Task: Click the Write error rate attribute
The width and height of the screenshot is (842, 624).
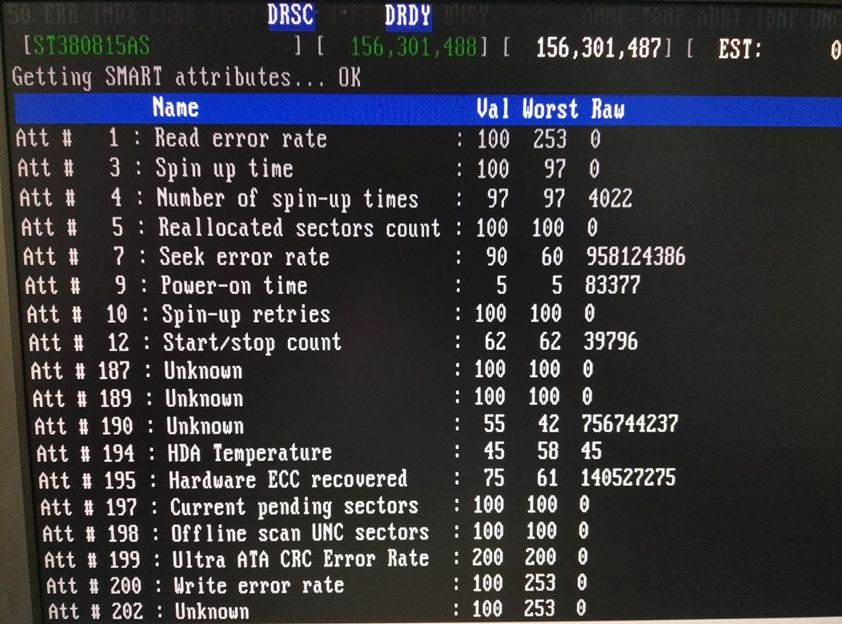Action: coord(259,584)
